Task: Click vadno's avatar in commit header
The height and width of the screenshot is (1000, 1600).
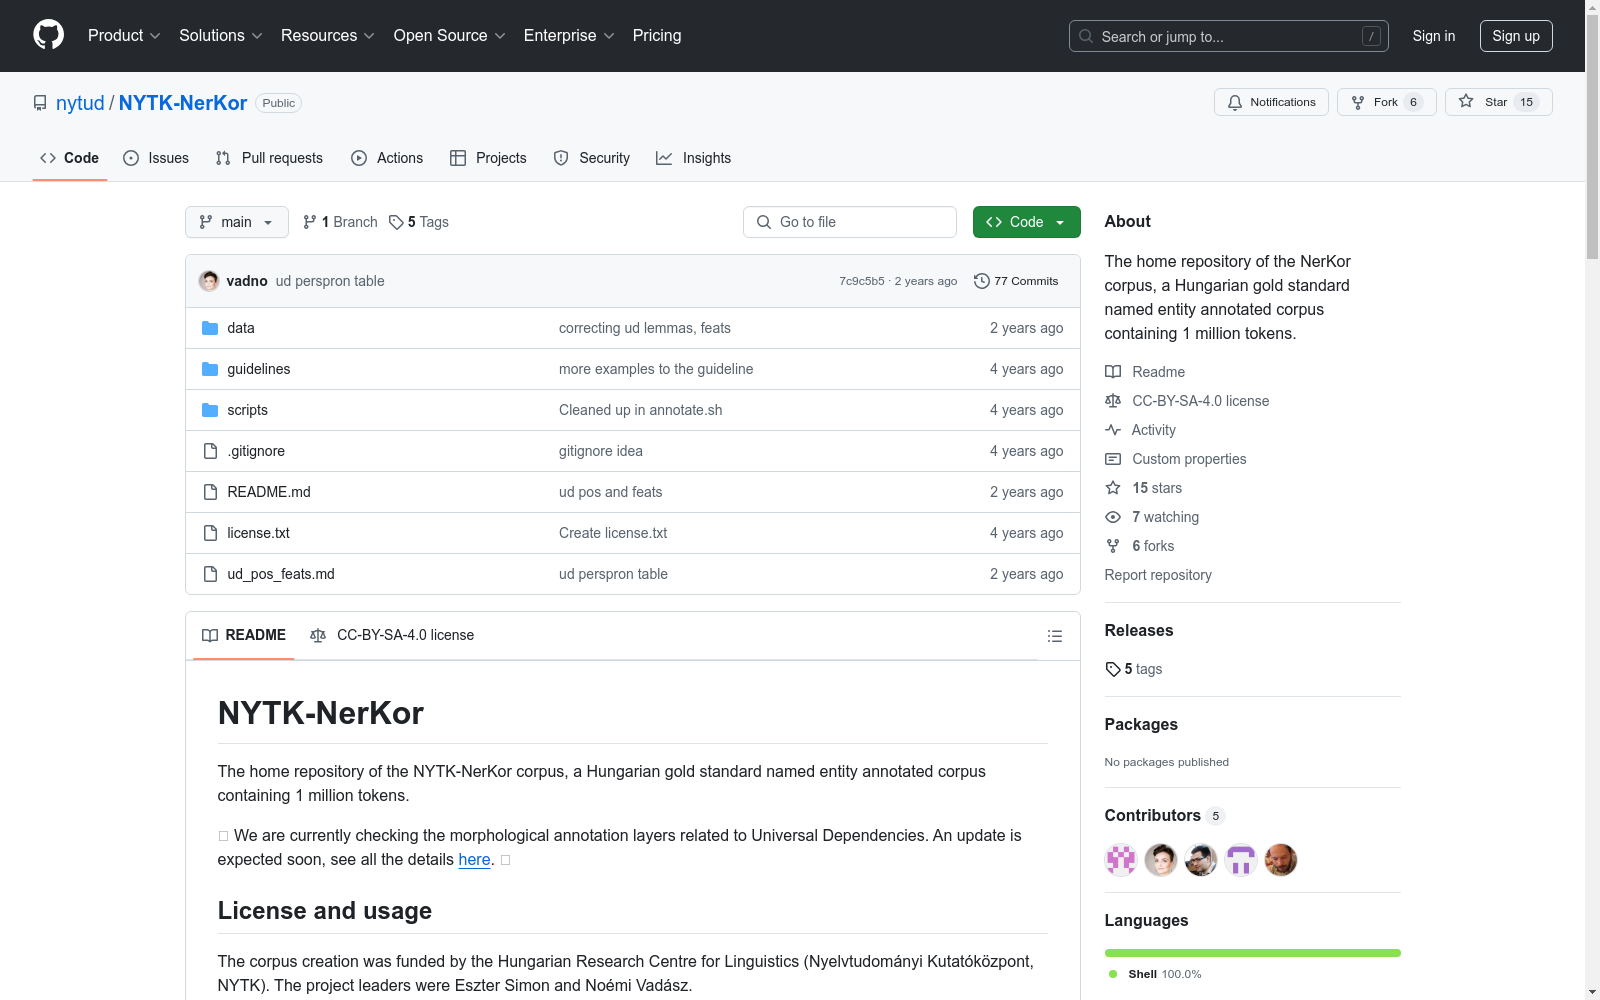Action: [x=209, y=281]
